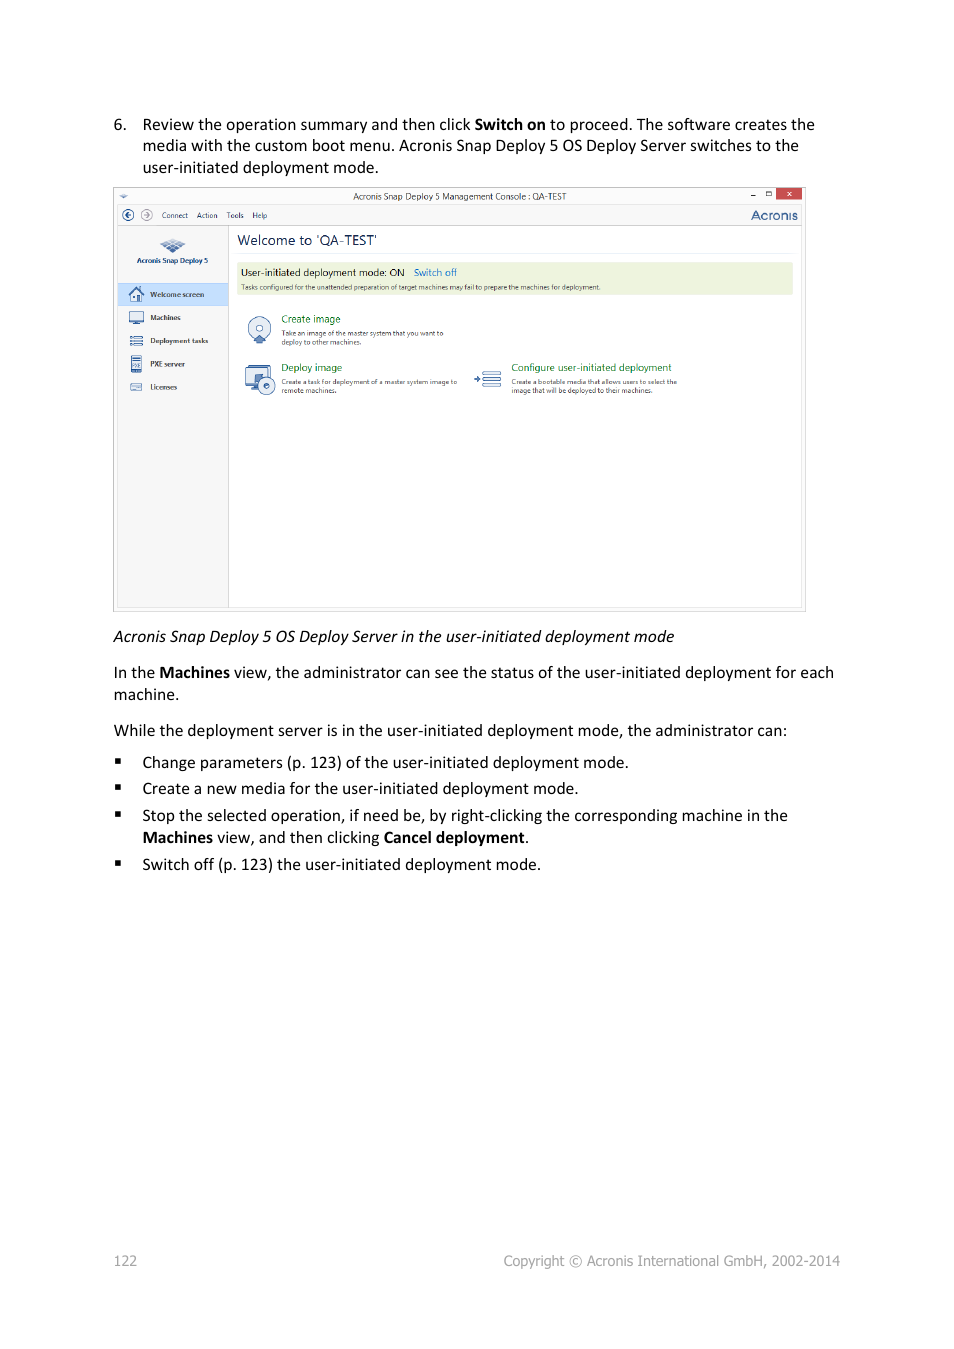This screenshot has height=1349, width=954.
Task: Click the Acronis brand logo in menu bar
Action: [774, 216]
